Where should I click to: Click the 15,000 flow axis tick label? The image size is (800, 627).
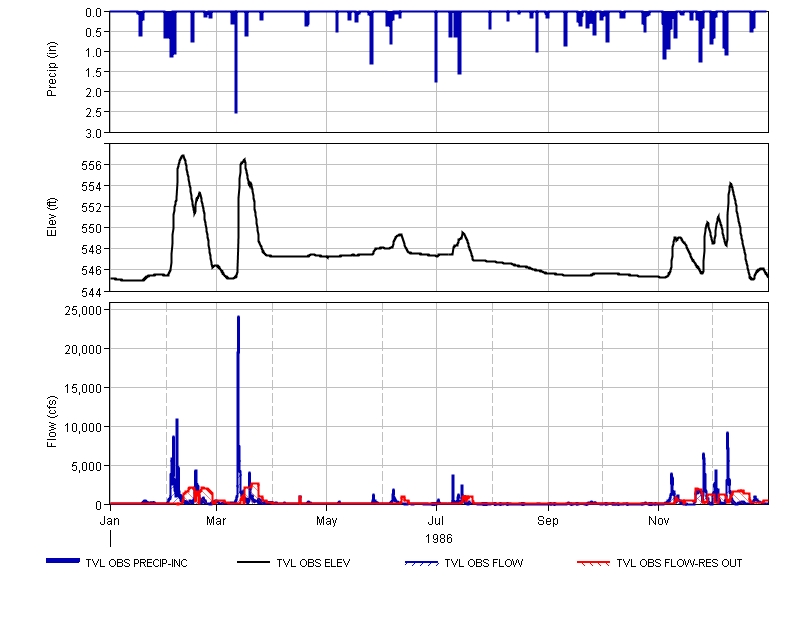[x=83, y=389]
